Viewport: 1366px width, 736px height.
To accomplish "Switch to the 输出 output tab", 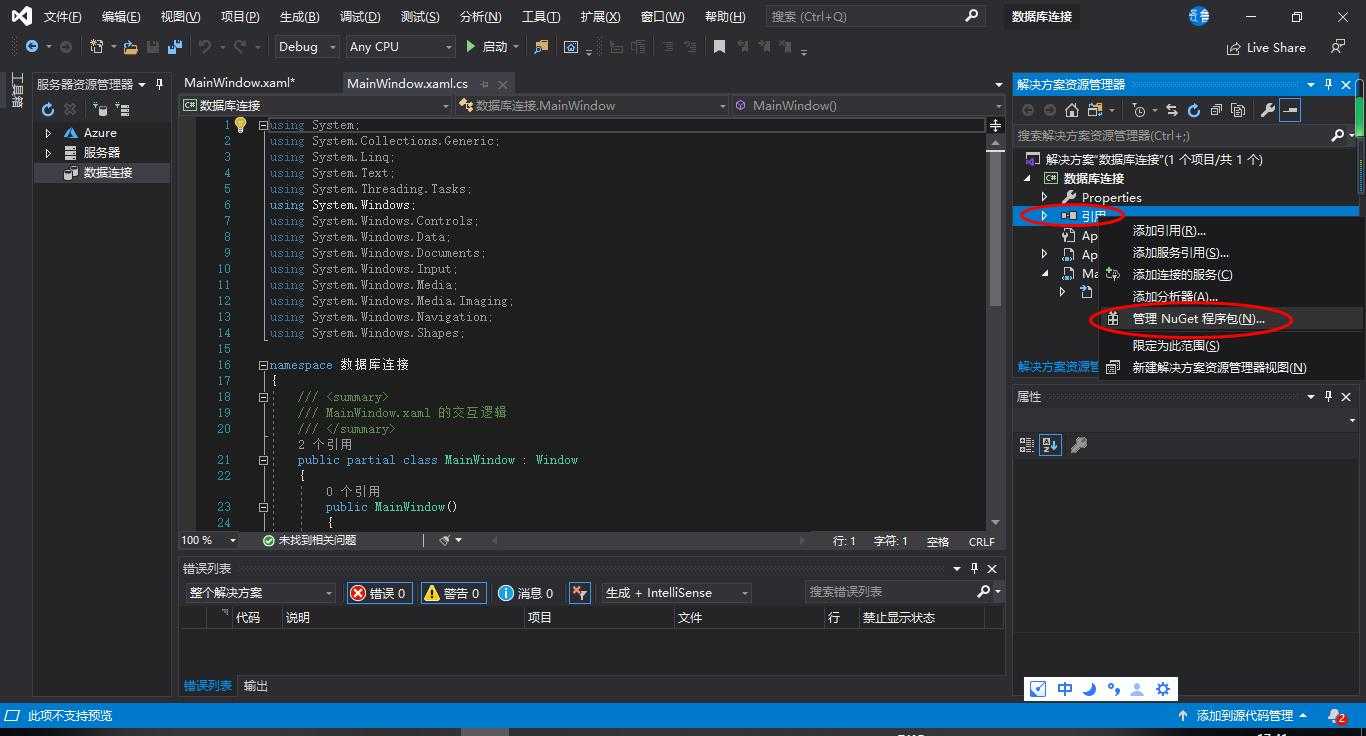I will [x=256, y=686].
